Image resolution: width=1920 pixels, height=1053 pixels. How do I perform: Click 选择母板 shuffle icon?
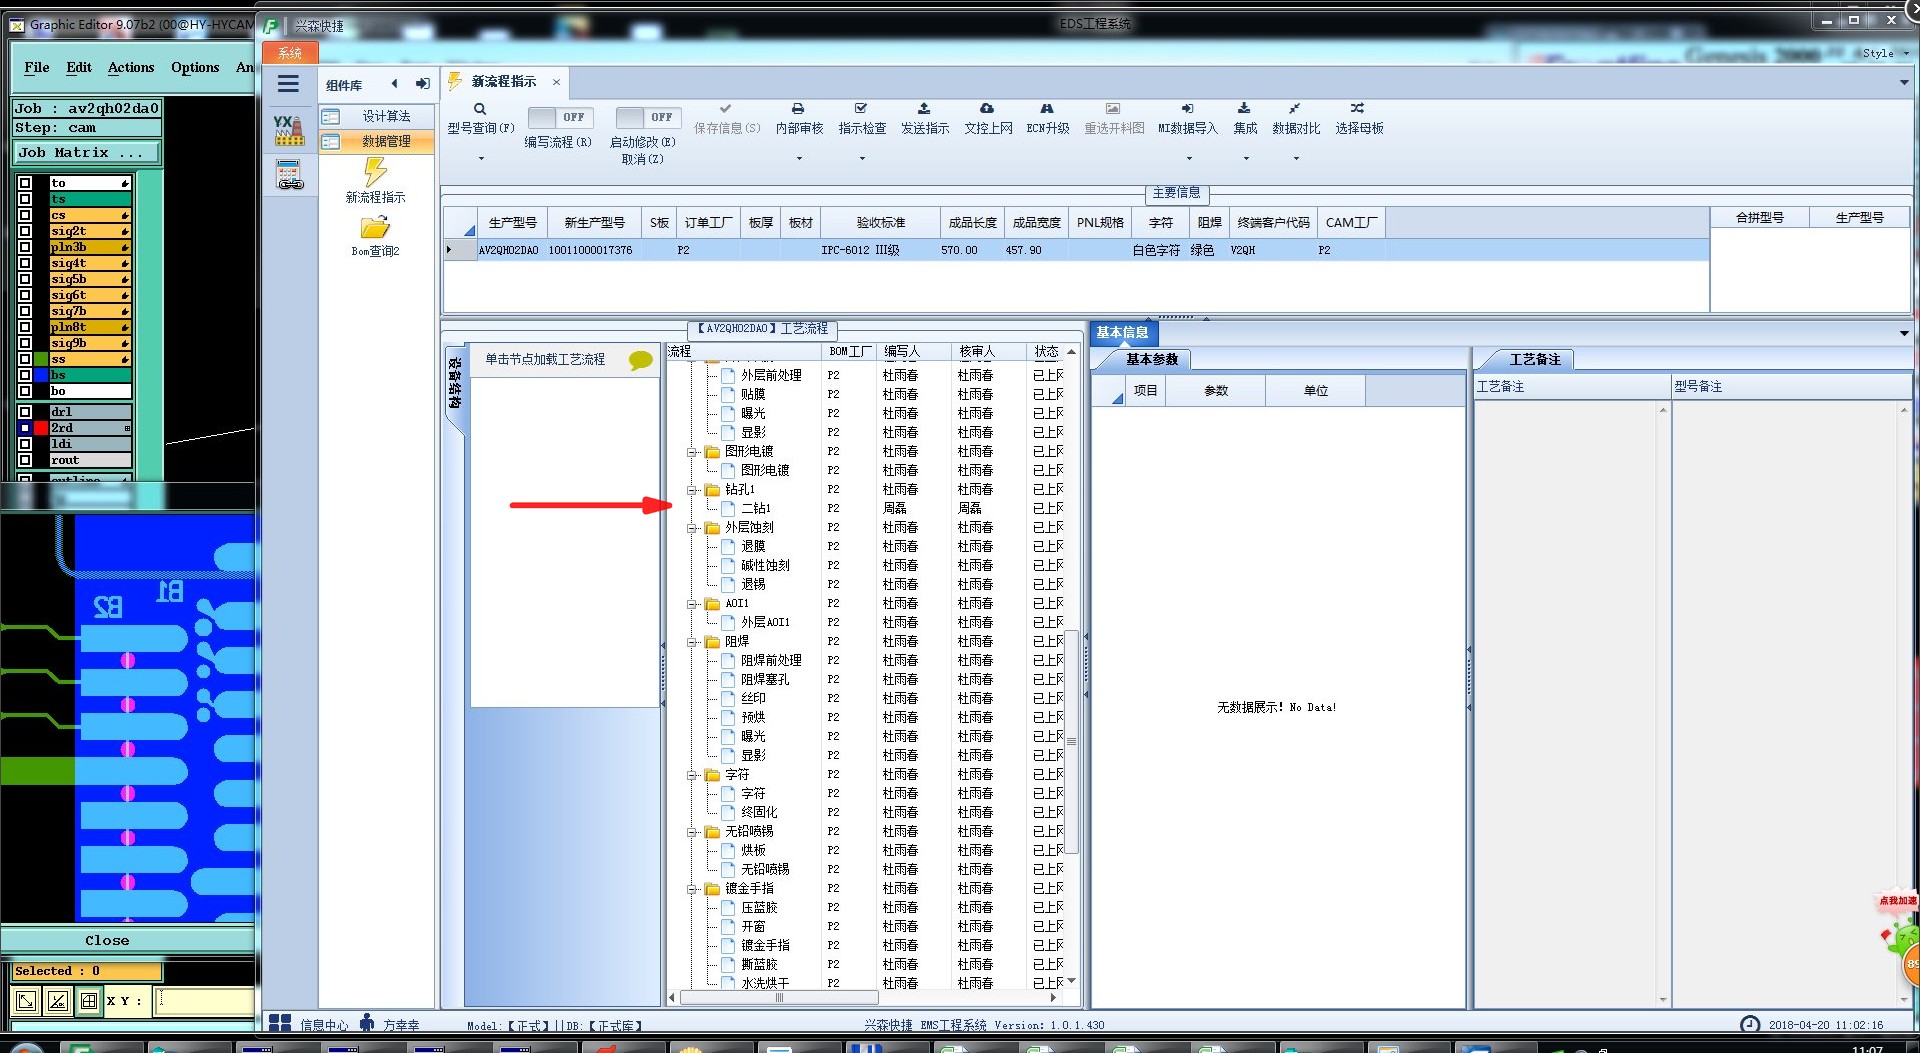[1358, 108]
